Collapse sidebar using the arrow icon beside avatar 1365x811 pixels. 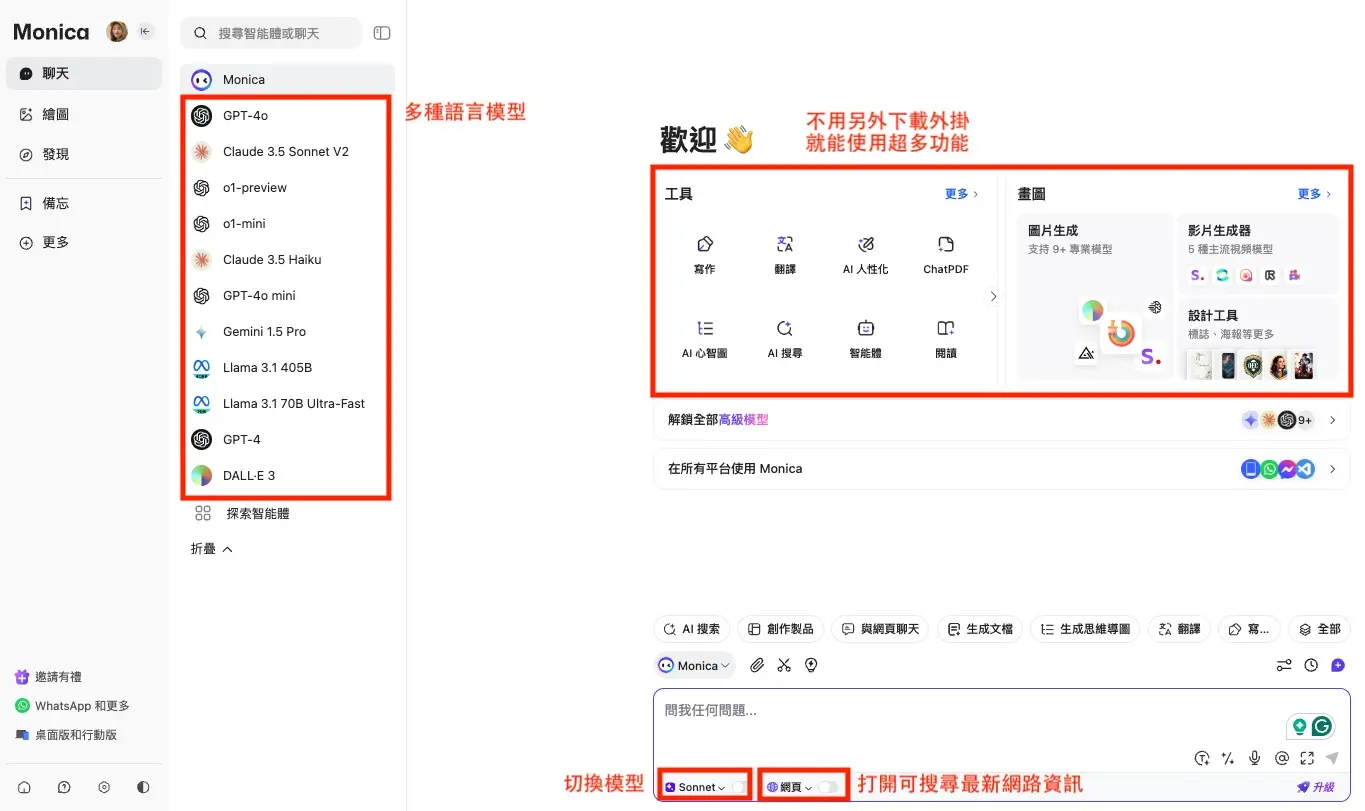click(146, 32)
